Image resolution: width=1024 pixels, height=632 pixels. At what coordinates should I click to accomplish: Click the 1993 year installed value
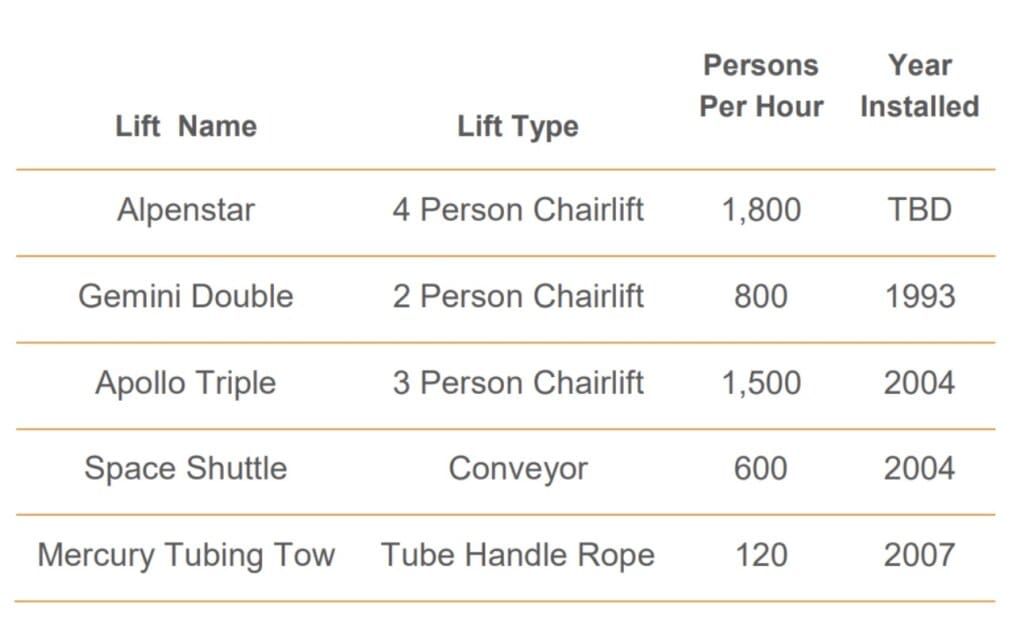[919, 296]
